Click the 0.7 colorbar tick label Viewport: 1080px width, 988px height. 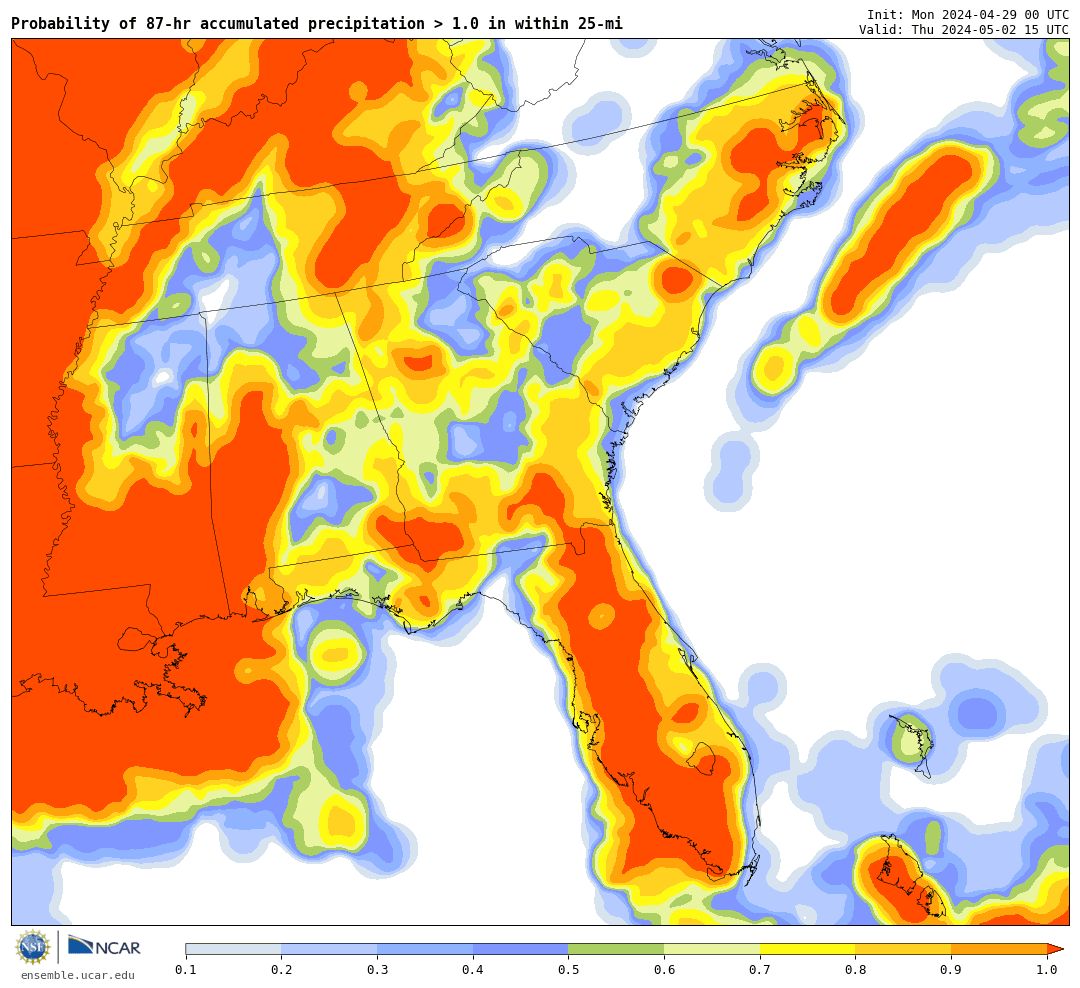[x=760, y=969]
